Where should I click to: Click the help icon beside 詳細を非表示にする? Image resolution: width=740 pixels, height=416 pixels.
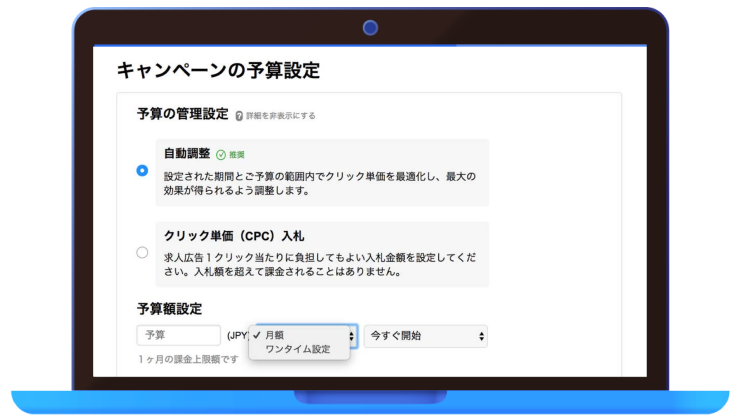click(239, 116)
